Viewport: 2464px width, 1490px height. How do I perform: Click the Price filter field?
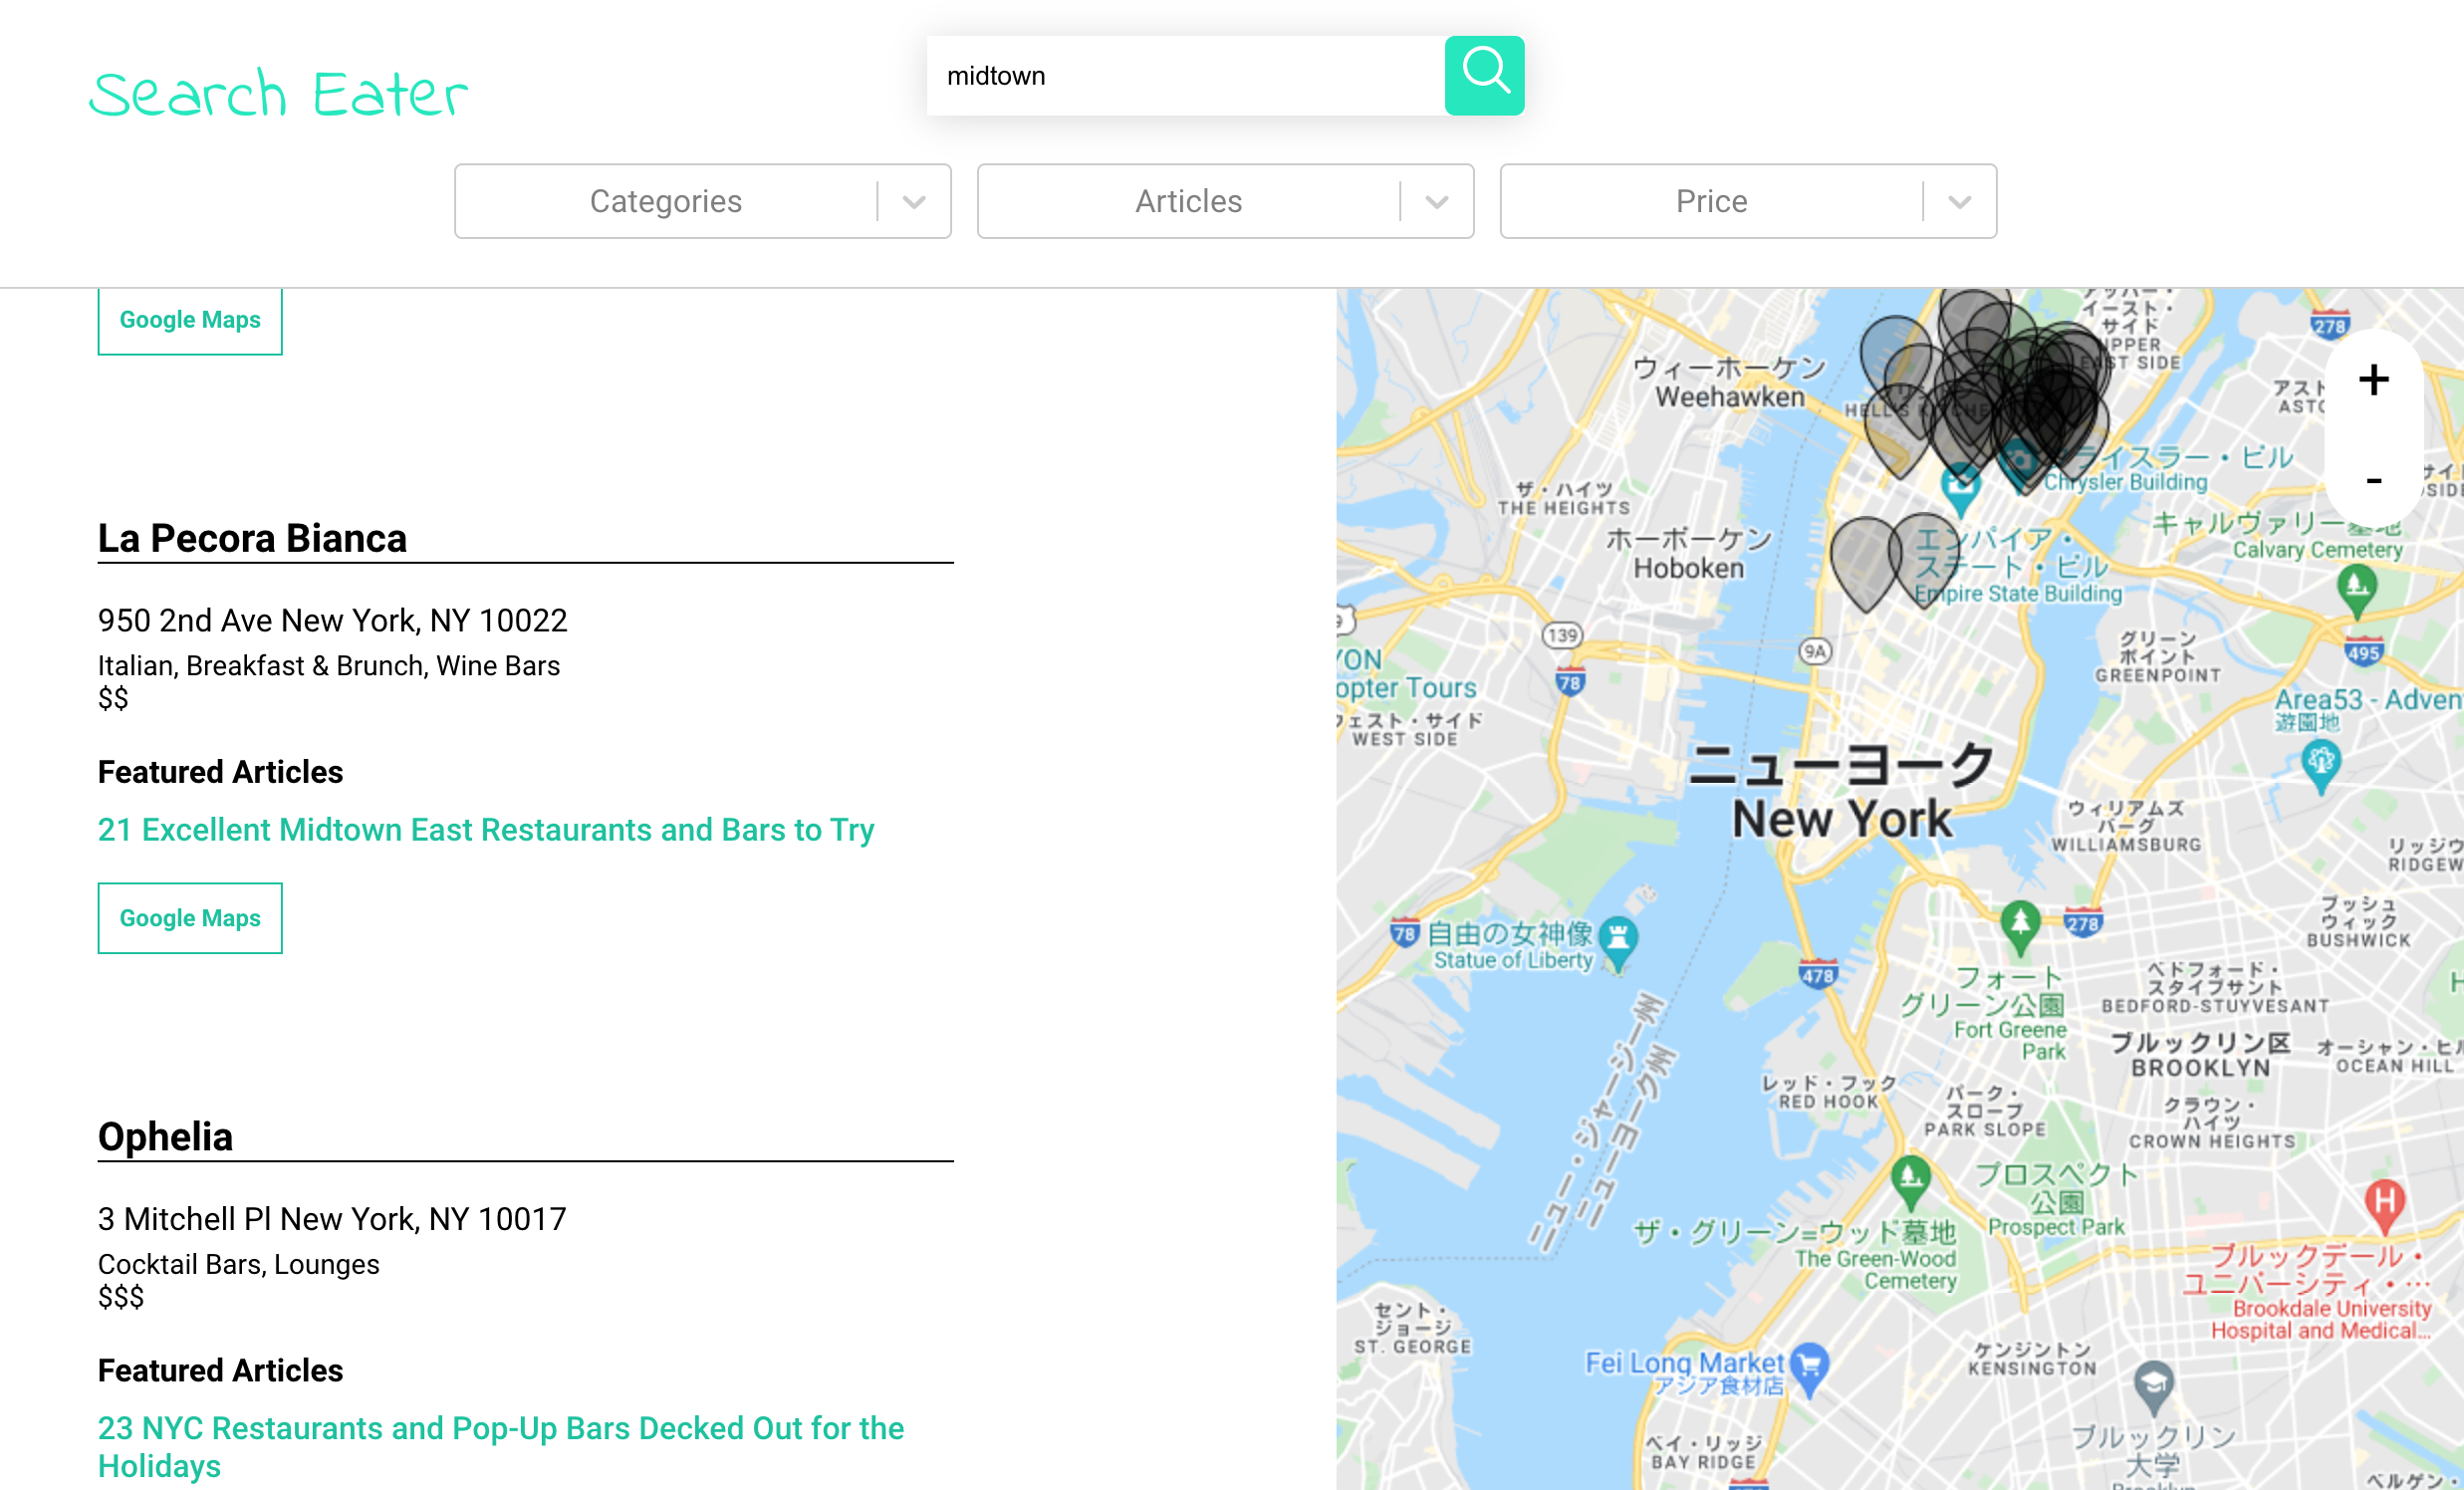(1749, 202)
